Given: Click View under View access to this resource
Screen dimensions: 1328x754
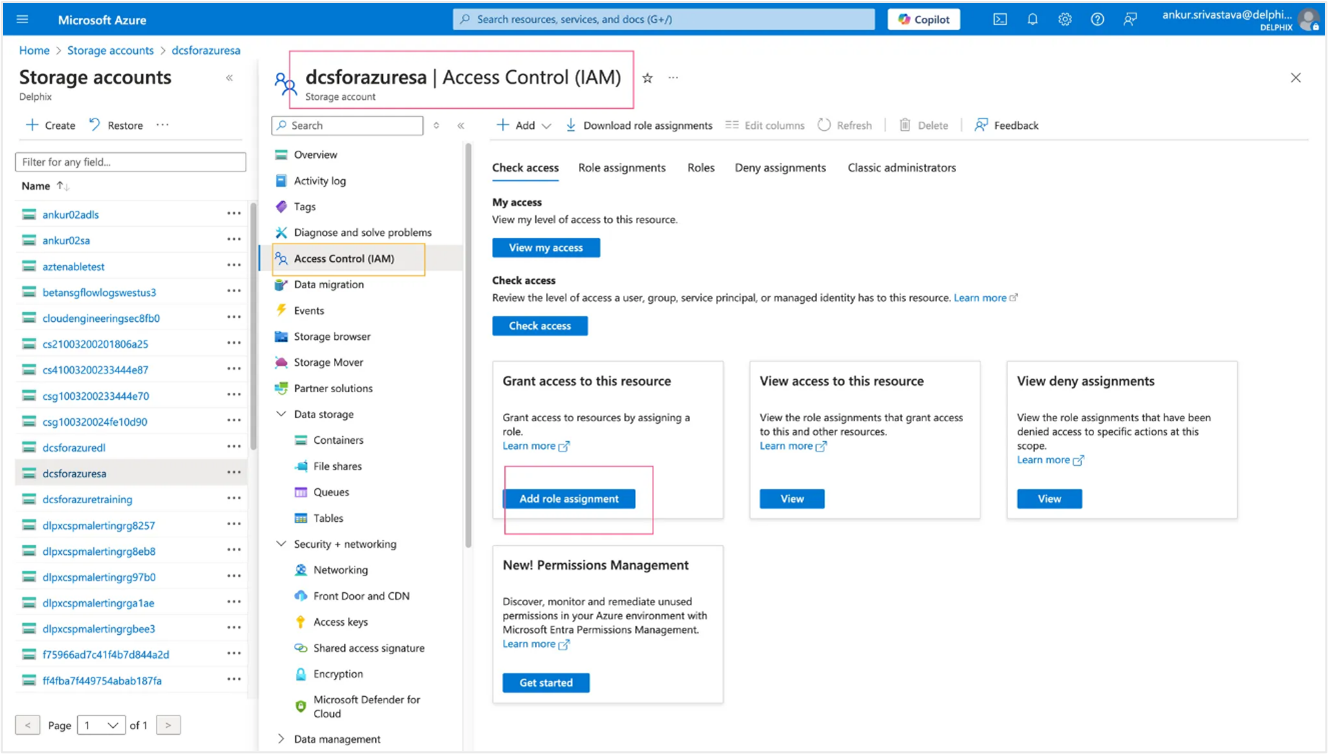Looking at the screenshot, I should pos(792,499).
